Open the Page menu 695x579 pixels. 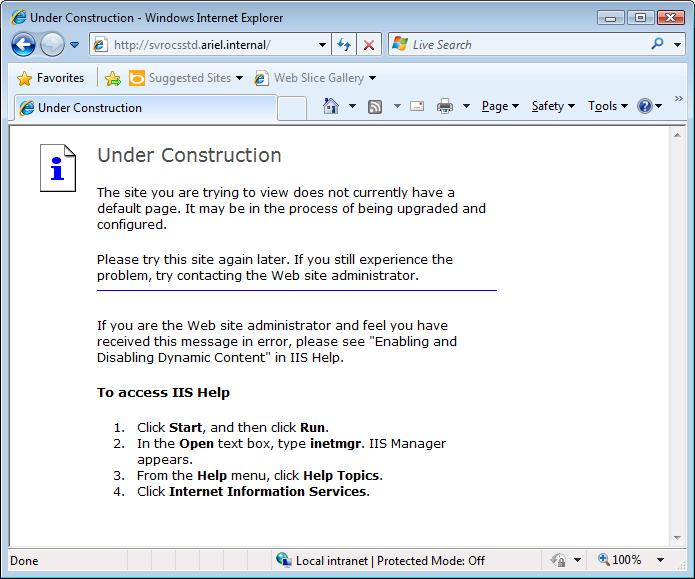500,106
